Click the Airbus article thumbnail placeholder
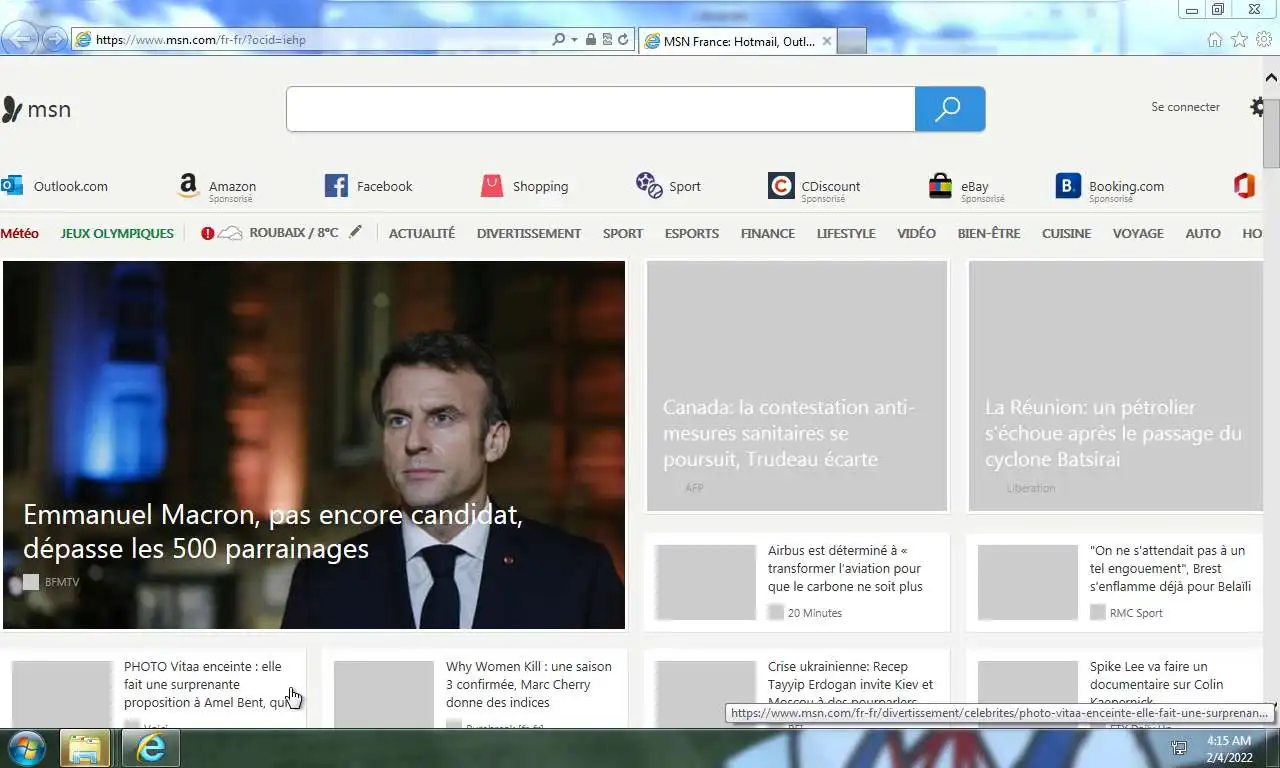 click(706, 582)
